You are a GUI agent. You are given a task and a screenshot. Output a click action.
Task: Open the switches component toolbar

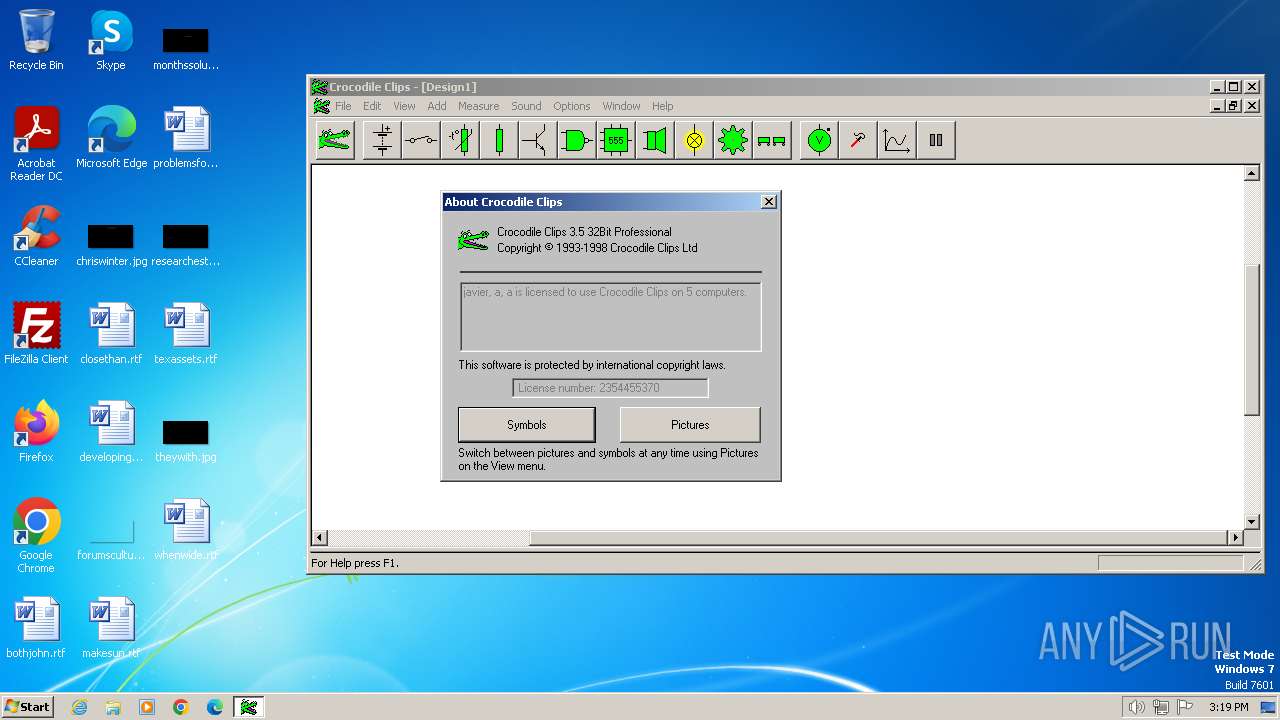click(421, 140)
